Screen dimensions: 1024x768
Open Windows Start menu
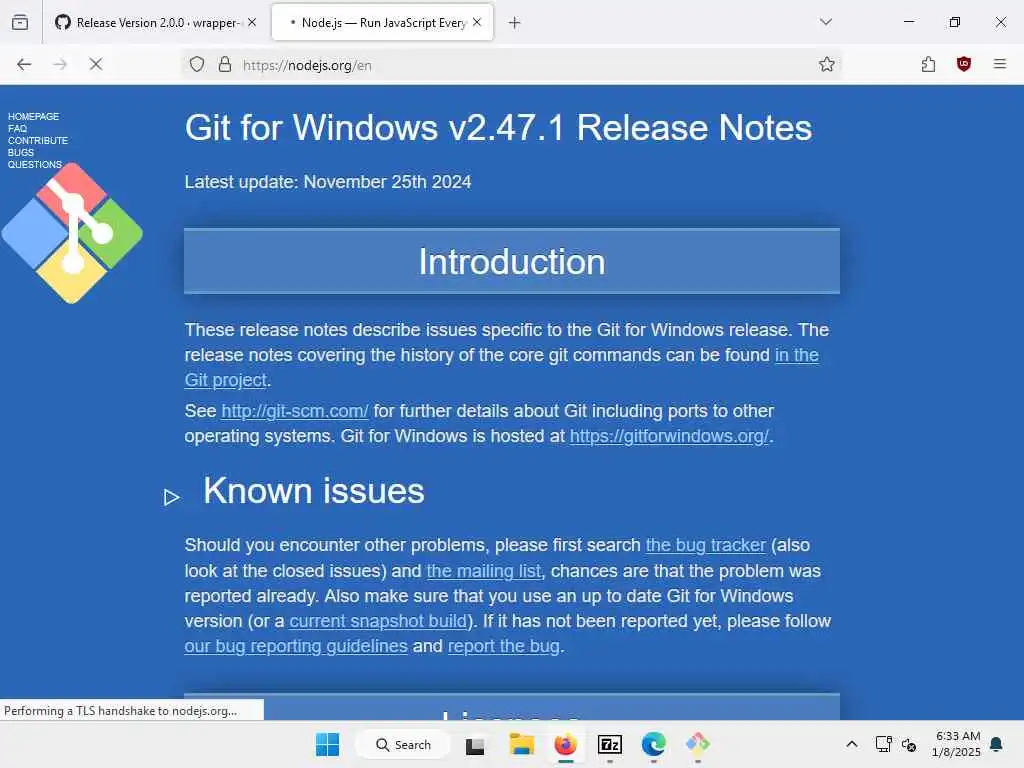[x=327, y=744]
